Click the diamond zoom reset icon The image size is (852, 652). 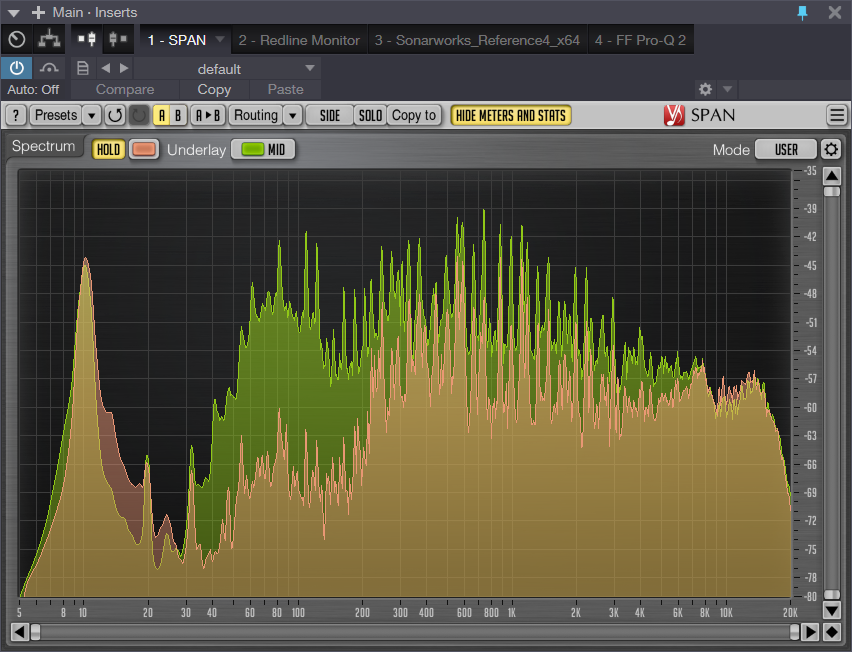[x=832, y=632]
